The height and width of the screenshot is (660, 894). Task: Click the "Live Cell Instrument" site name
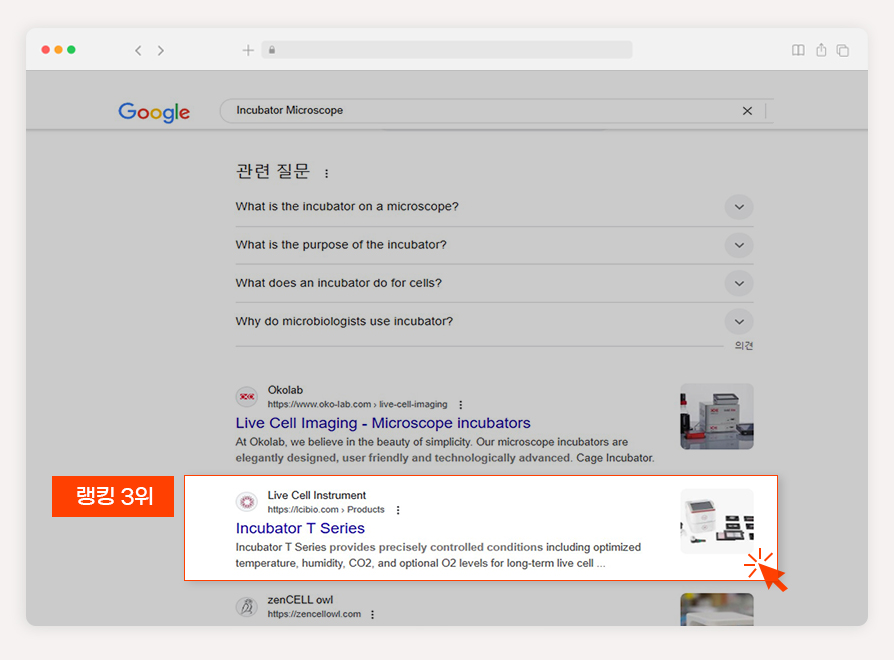point(317,495)
